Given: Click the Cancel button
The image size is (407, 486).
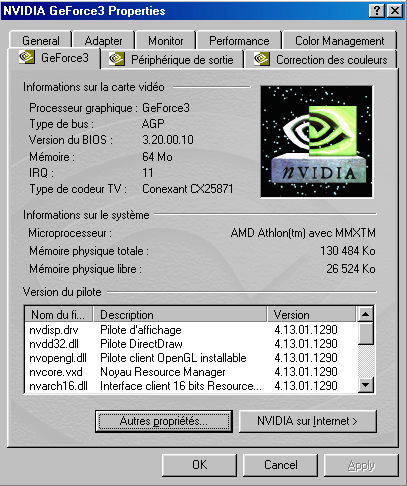Looking at the screenshot, I should 280,465.
